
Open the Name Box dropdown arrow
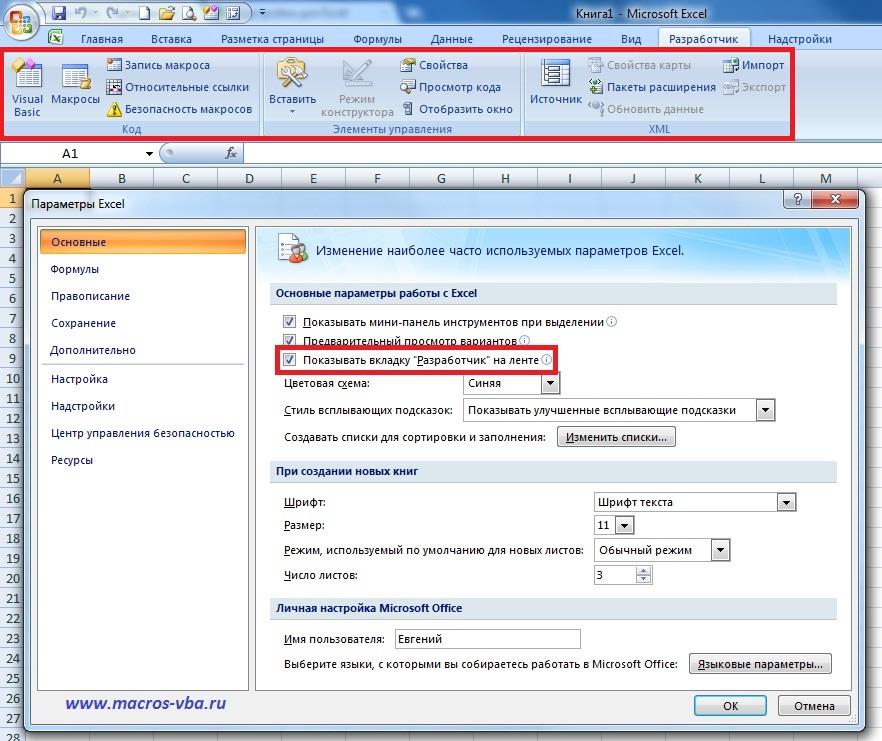pyautogui.click(x=149, y=154)
